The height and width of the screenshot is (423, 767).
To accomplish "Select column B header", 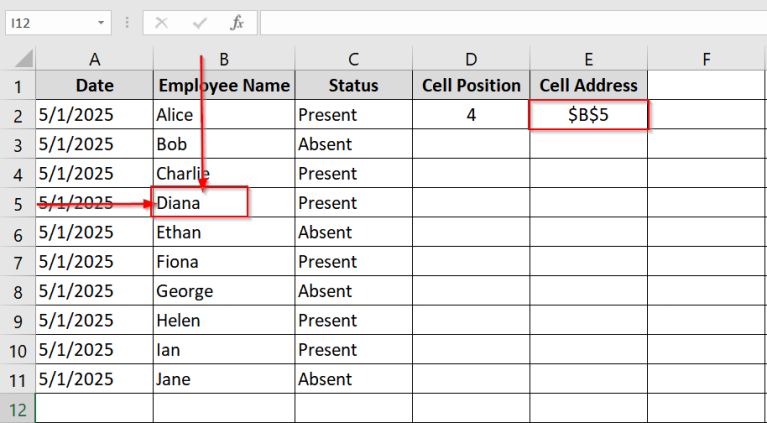I will pyautogui.click(x=223, y=59).
